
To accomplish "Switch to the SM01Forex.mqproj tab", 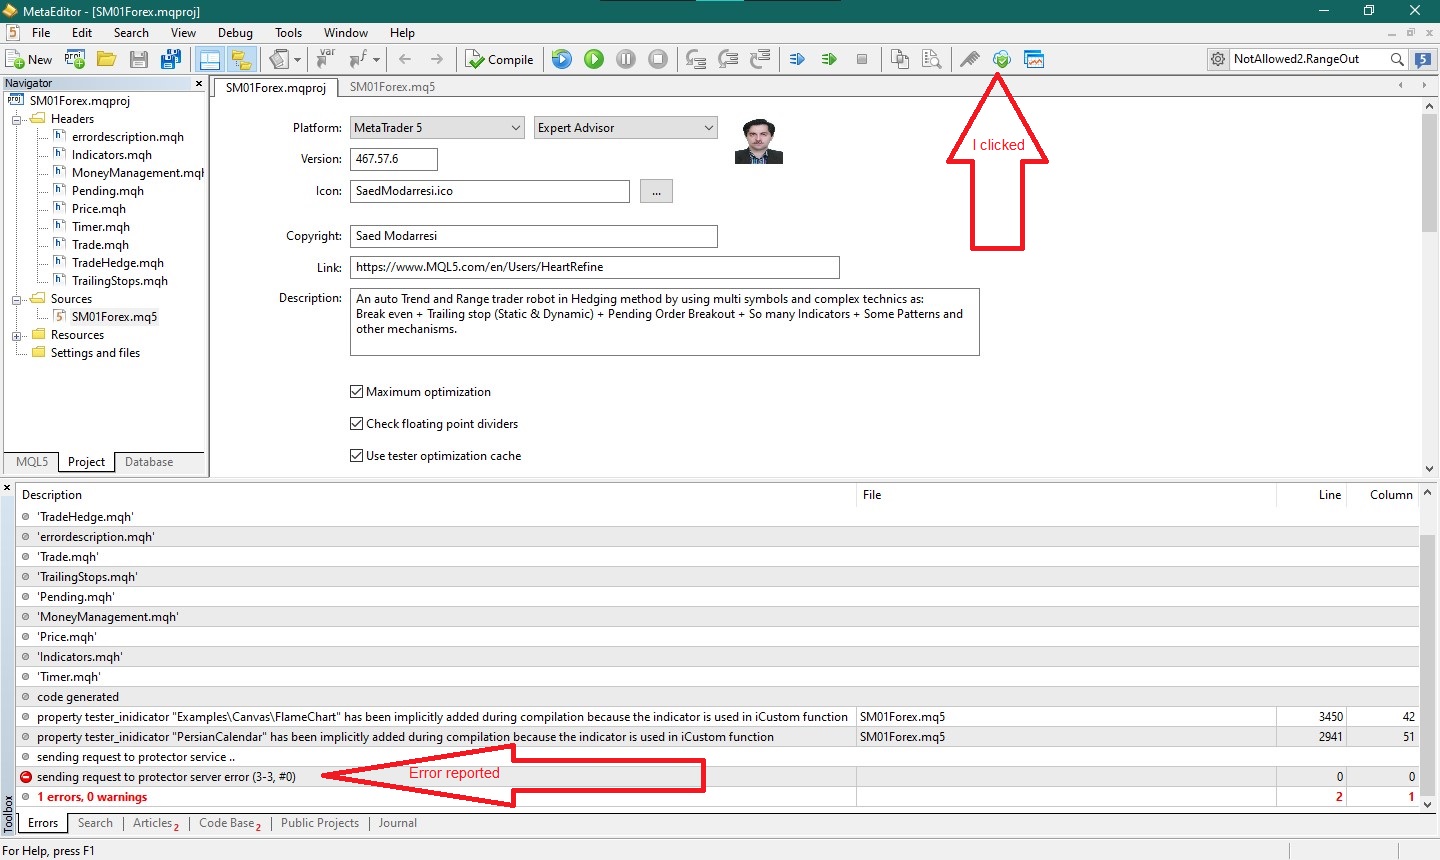I will point(276,87).
